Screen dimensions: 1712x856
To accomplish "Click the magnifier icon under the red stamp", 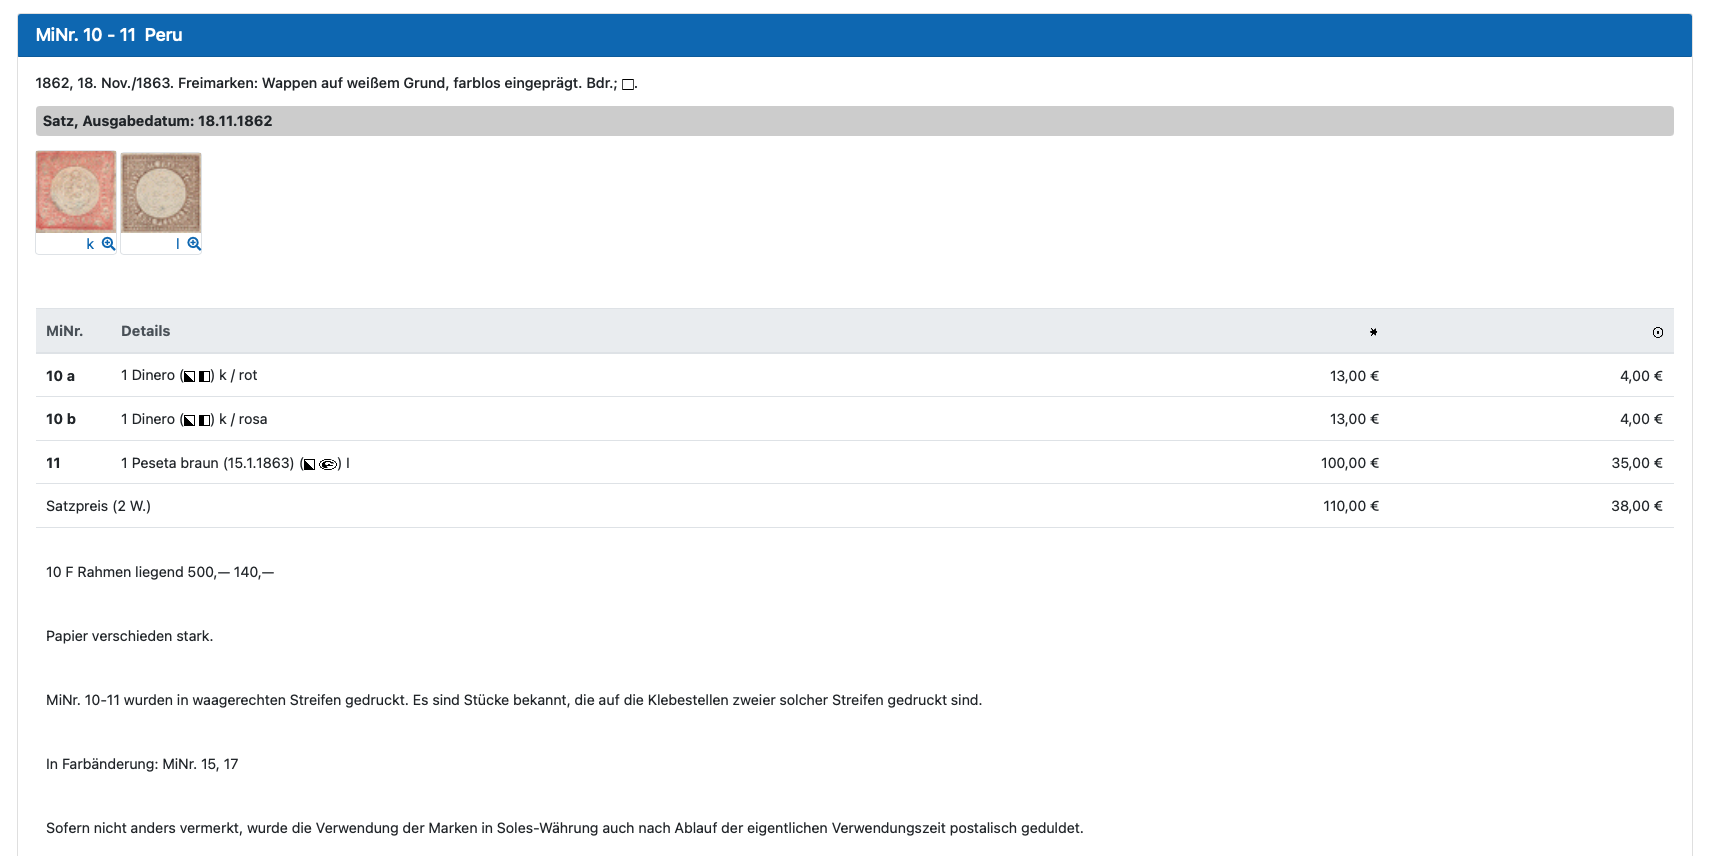I will click(x=108, y=244).
